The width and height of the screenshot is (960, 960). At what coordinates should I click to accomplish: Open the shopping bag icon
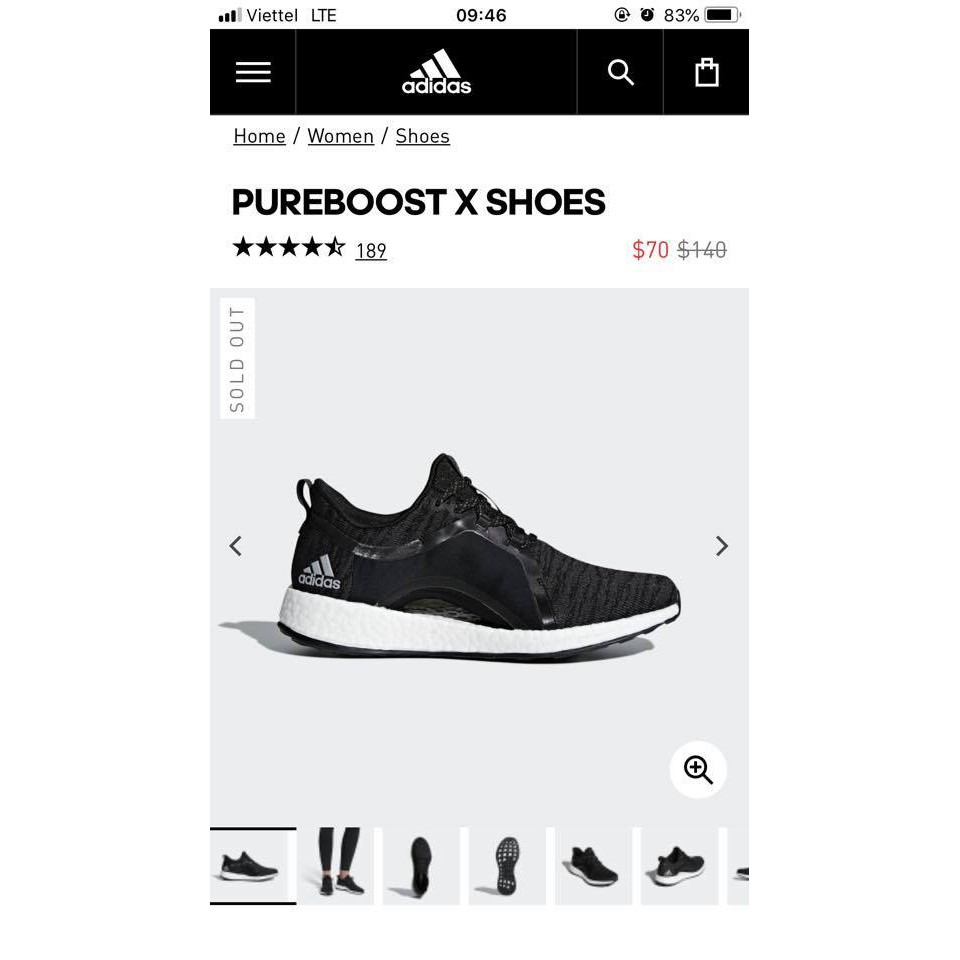(707, 72)
